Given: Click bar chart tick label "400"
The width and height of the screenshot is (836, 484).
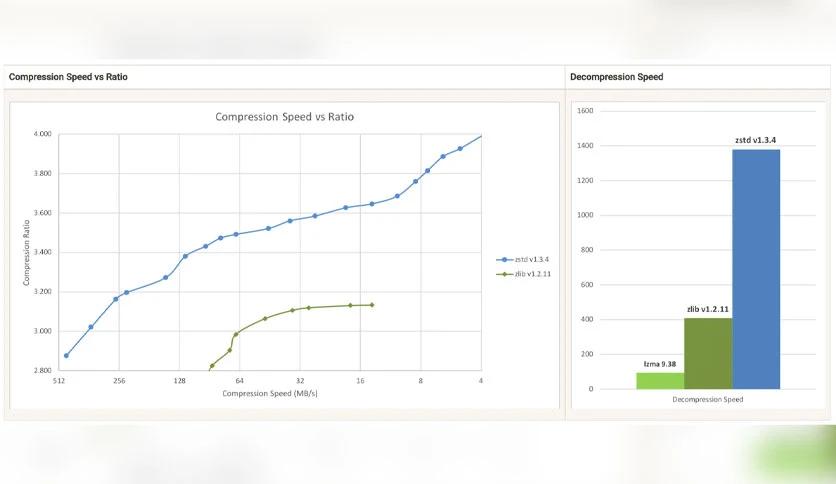Looking at the screenshot, I should click(586, 319).
